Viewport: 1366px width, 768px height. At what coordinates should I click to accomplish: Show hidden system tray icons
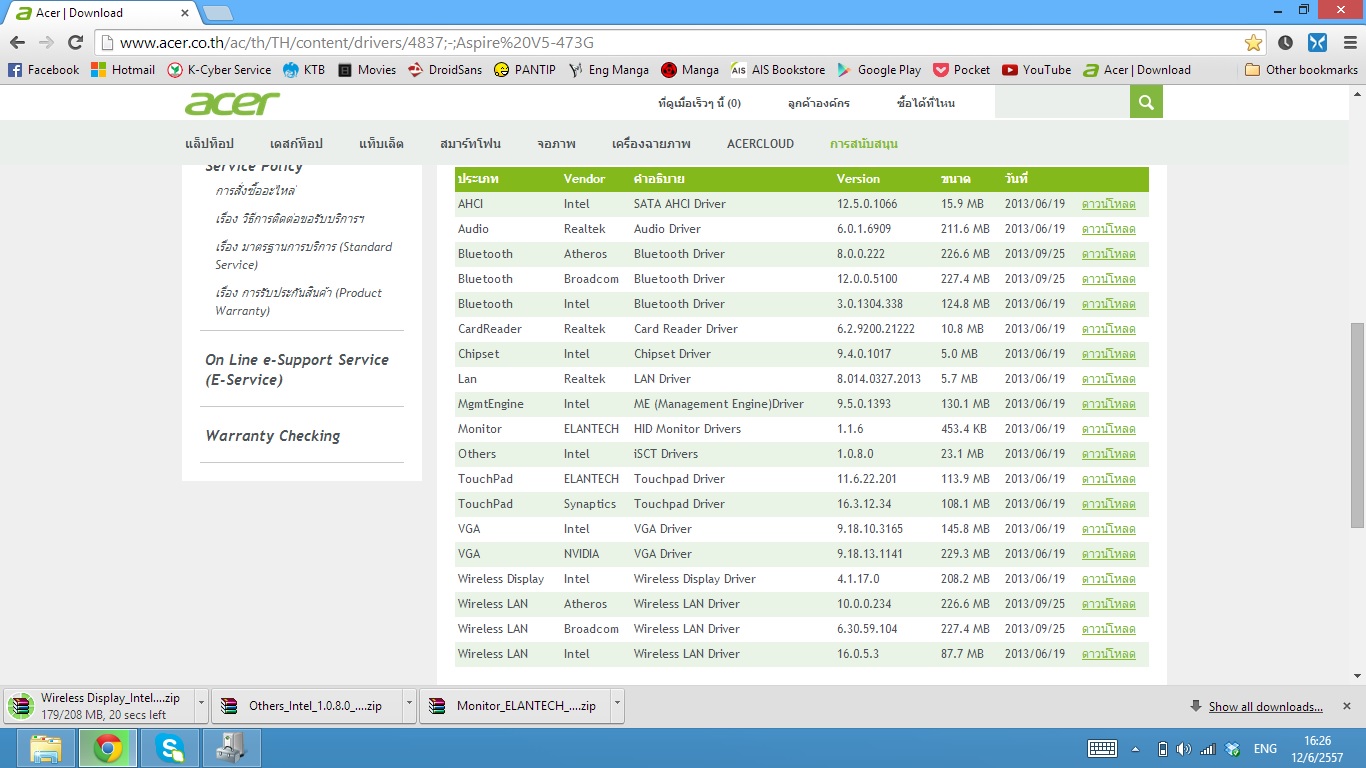click(1135, 749)
